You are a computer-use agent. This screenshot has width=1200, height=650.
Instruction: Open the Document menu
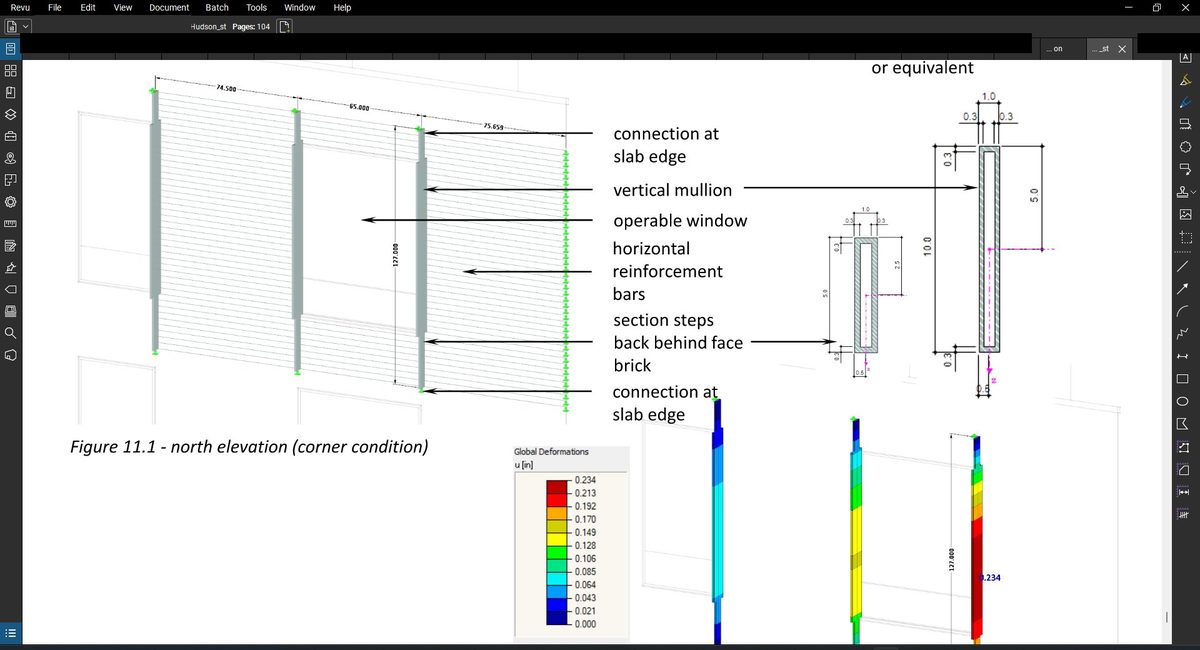click(x=168, y=7)
